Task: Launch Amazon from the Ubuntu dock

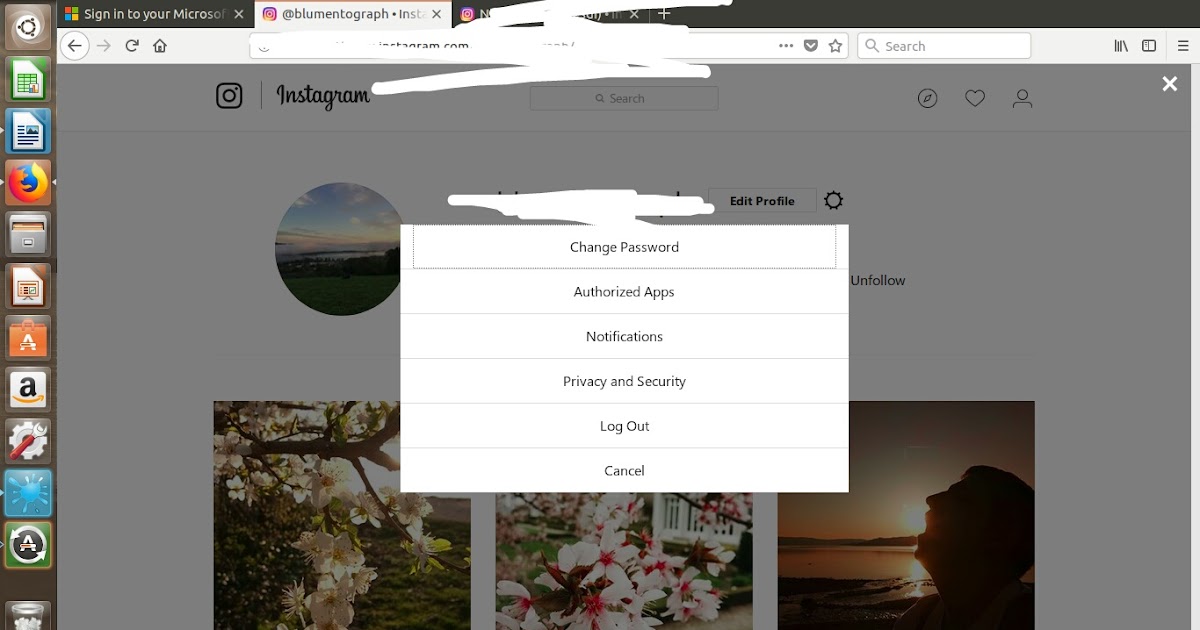Action: click(28, 388)
